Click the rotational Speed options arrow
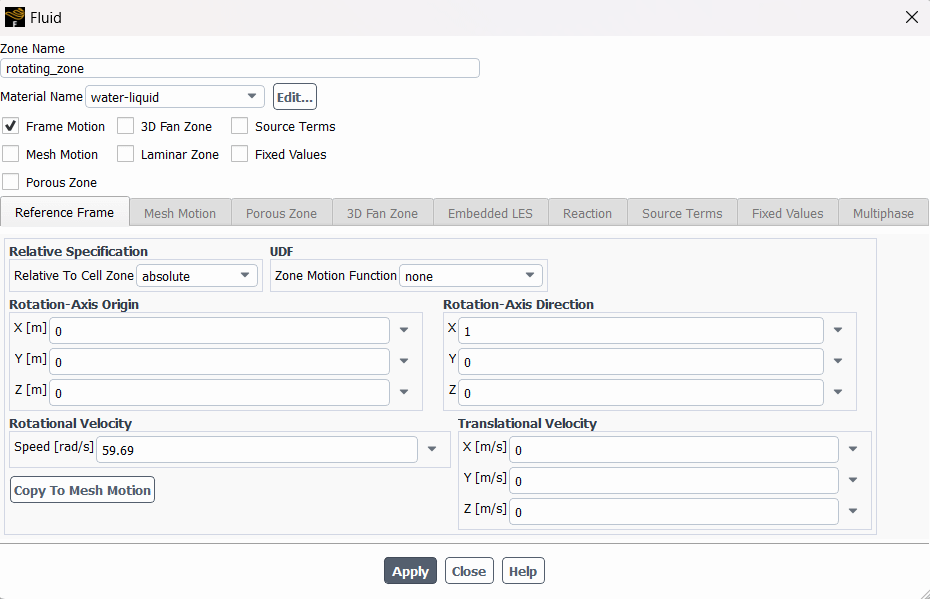 [x=432, y=450]
